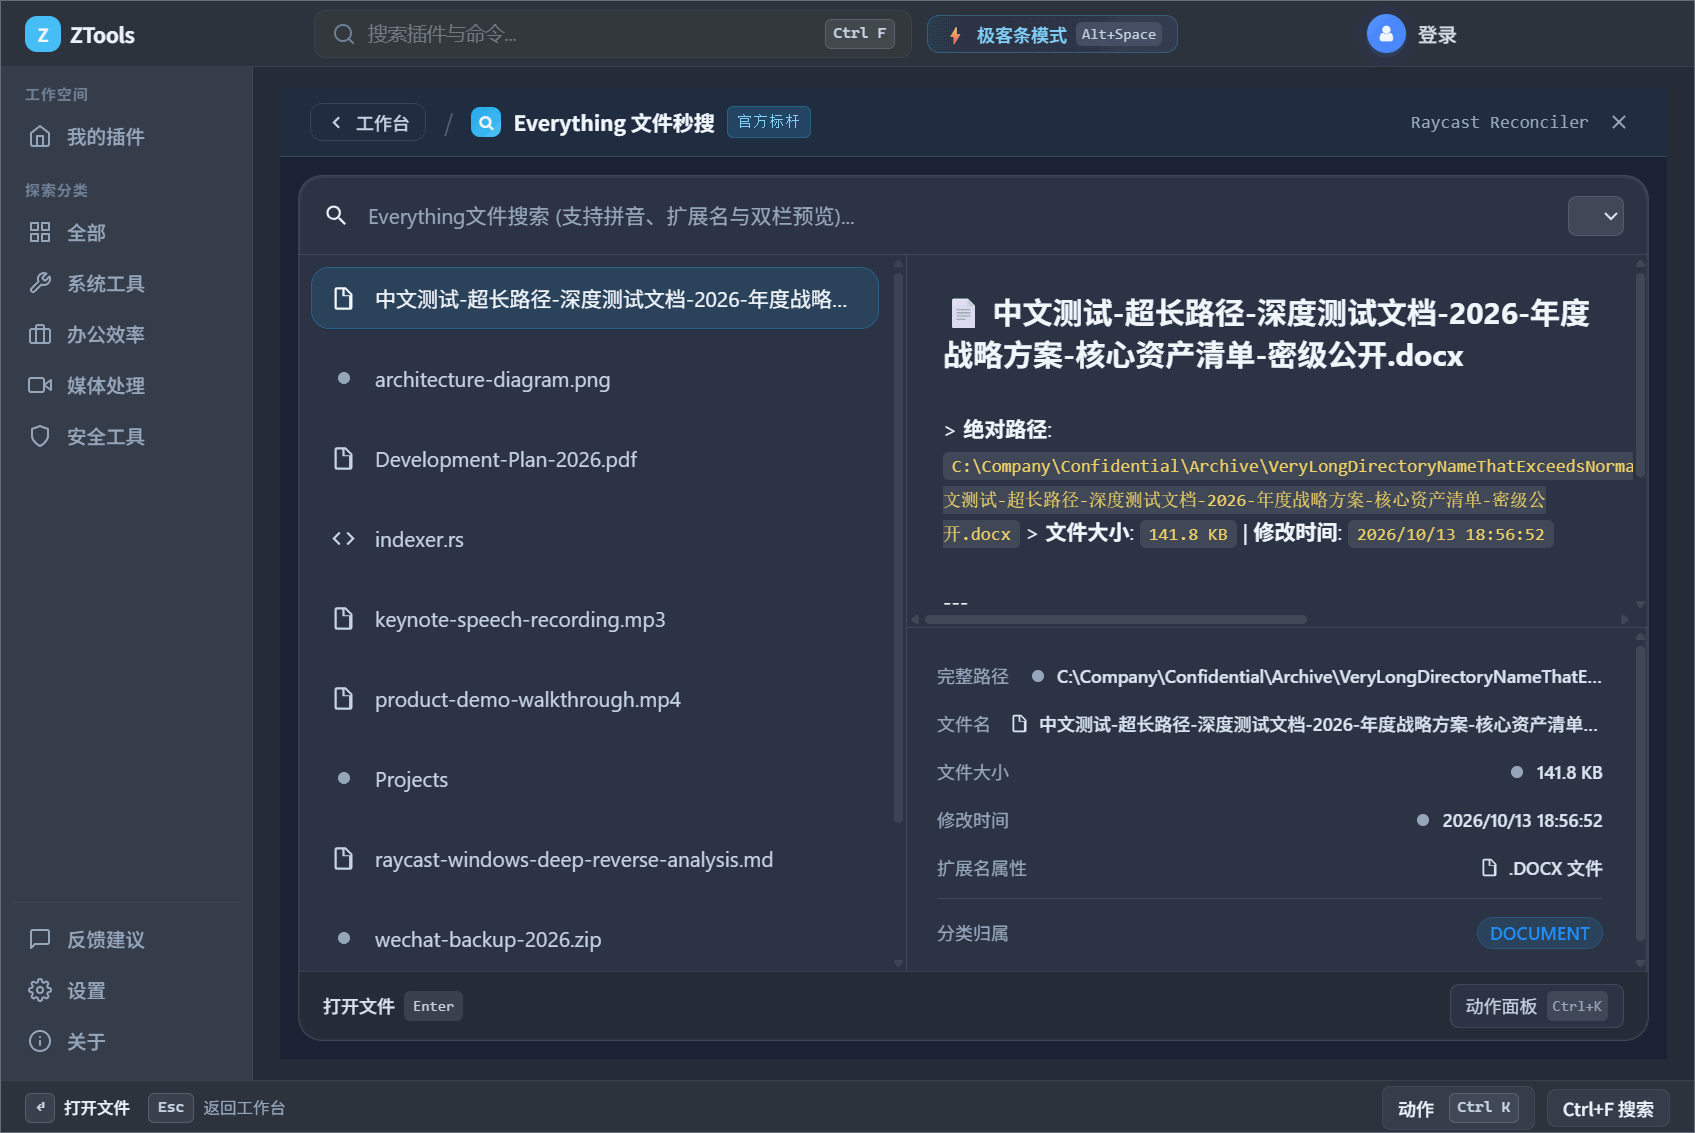Click the preview pane horizontal scrollbar
Viewport: 1695px width, 1133px height.
pyautogui.click(x=1116, y=620)
